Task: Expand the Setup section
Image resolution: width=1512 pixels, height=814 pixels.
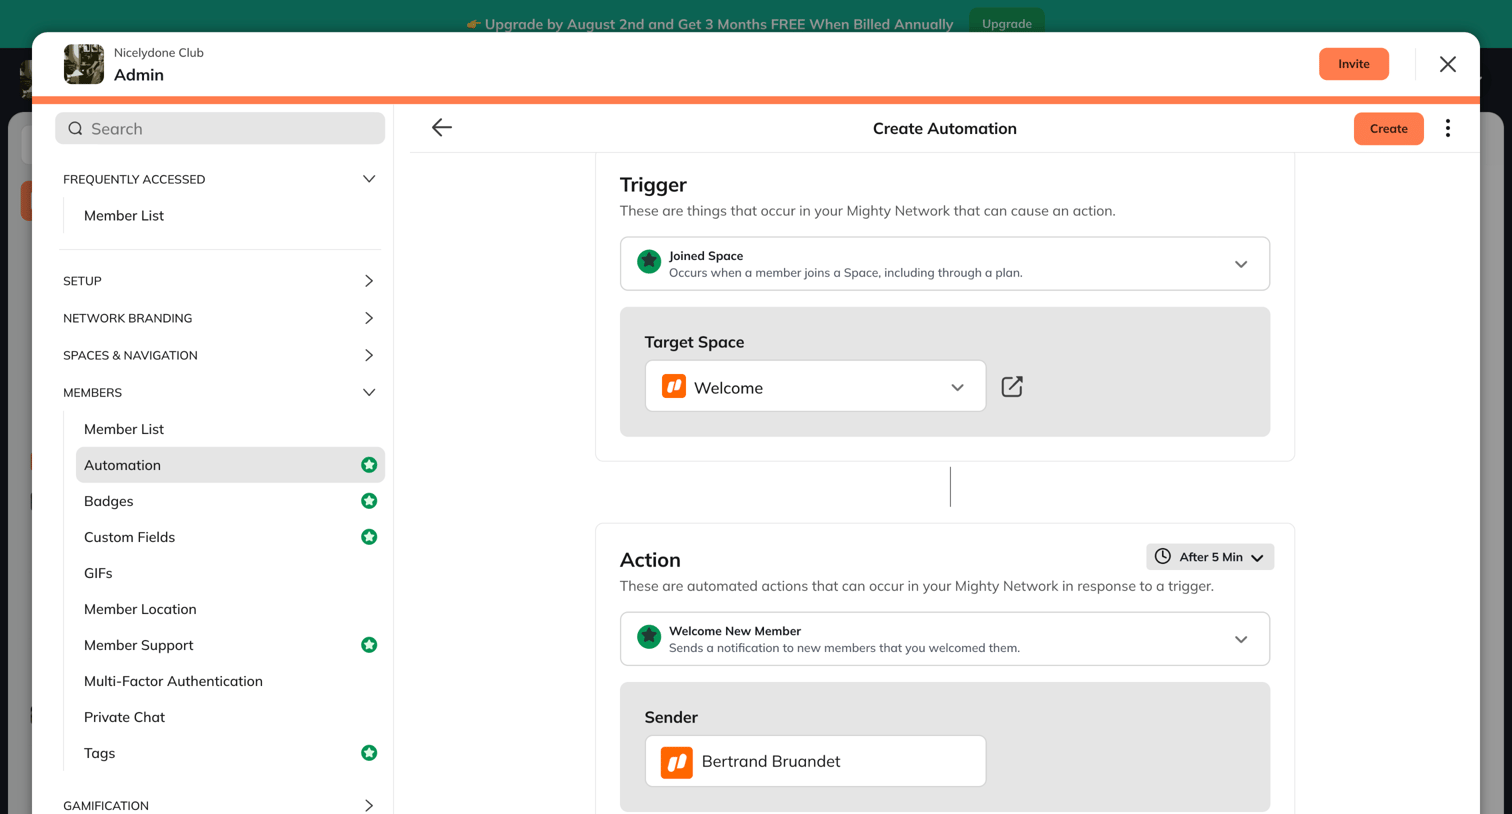Action: (220, 281)
